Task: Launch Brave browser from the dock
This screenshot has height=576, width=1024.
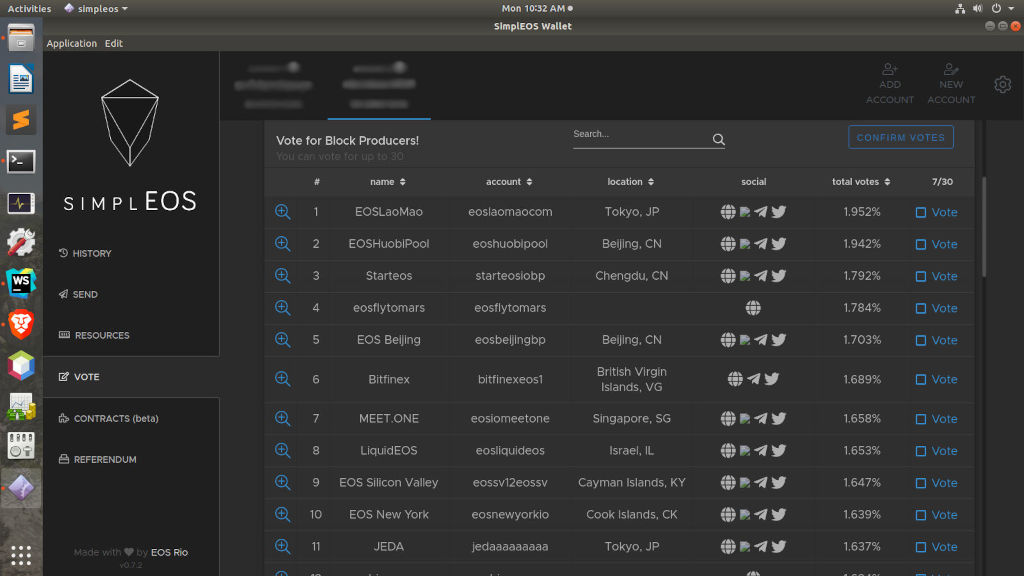Action: [21, 323]
